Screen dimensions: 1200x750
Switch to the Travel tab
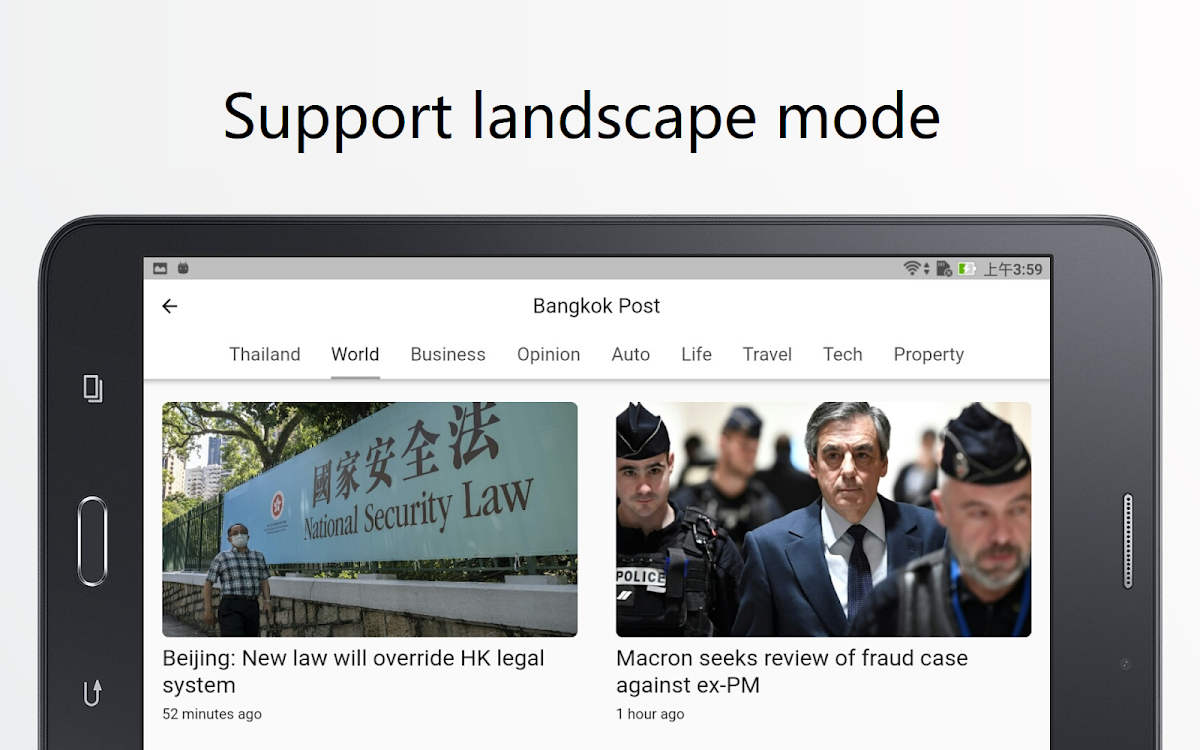(x=767, y=354)
